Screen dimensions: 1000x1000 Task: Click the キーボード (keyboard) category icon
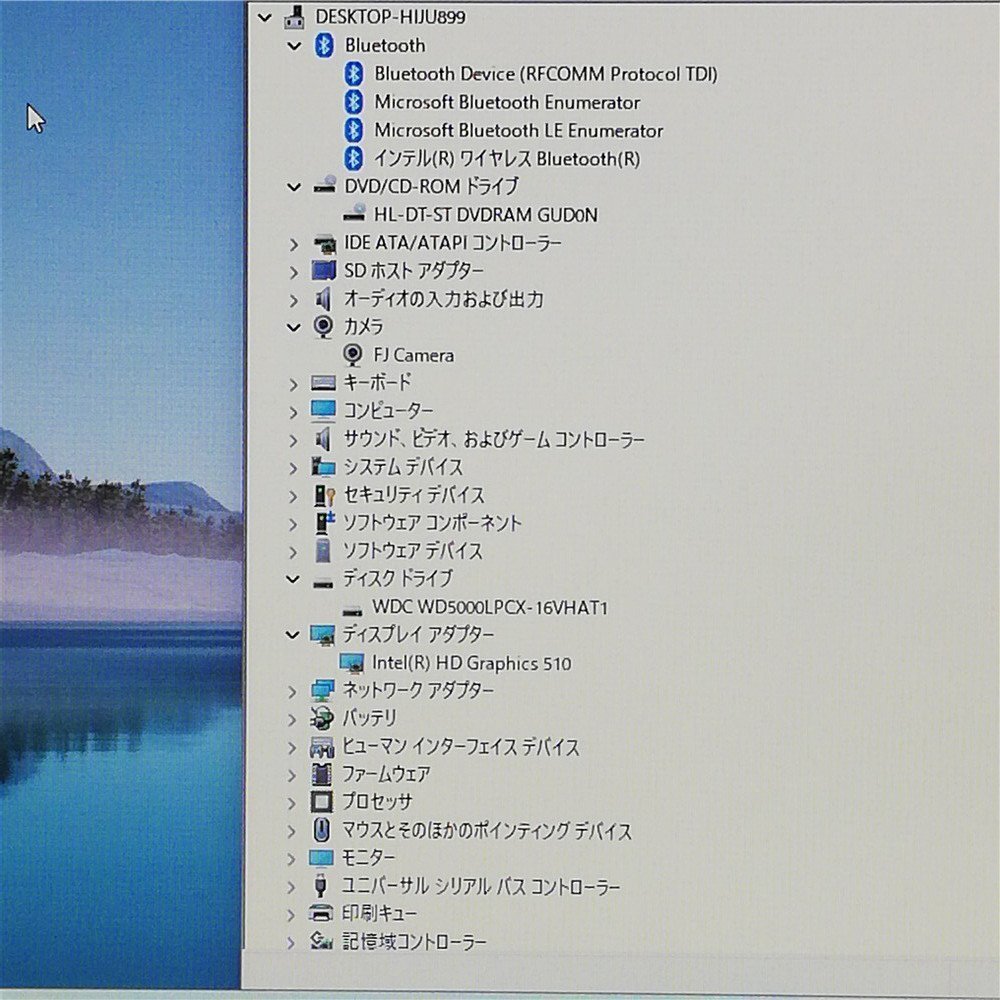[322, 382]
